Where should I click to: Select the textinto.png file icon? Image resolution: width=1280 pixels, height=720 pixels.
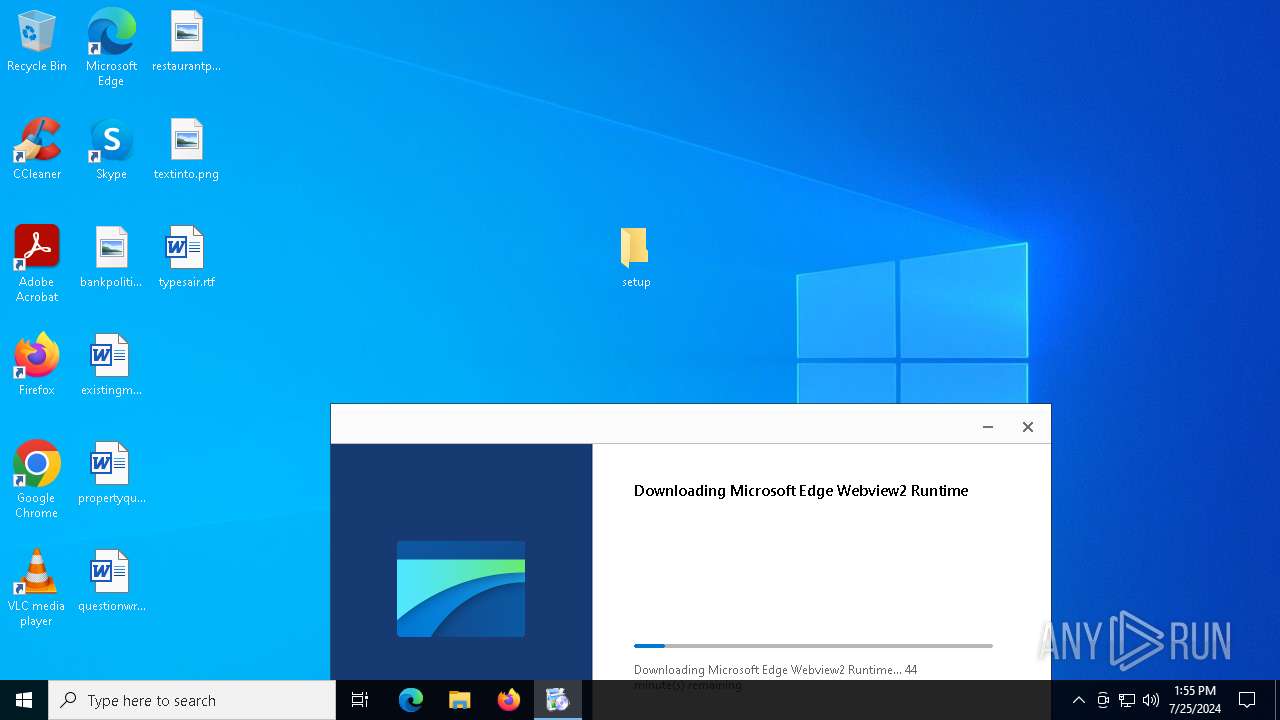pyautogui.click(x=186, y=150)
